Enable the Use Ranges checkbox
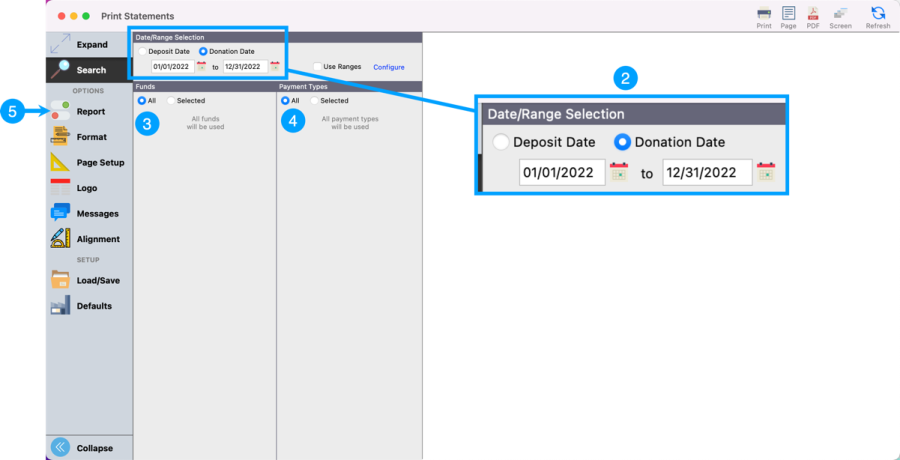 [318, 67]
